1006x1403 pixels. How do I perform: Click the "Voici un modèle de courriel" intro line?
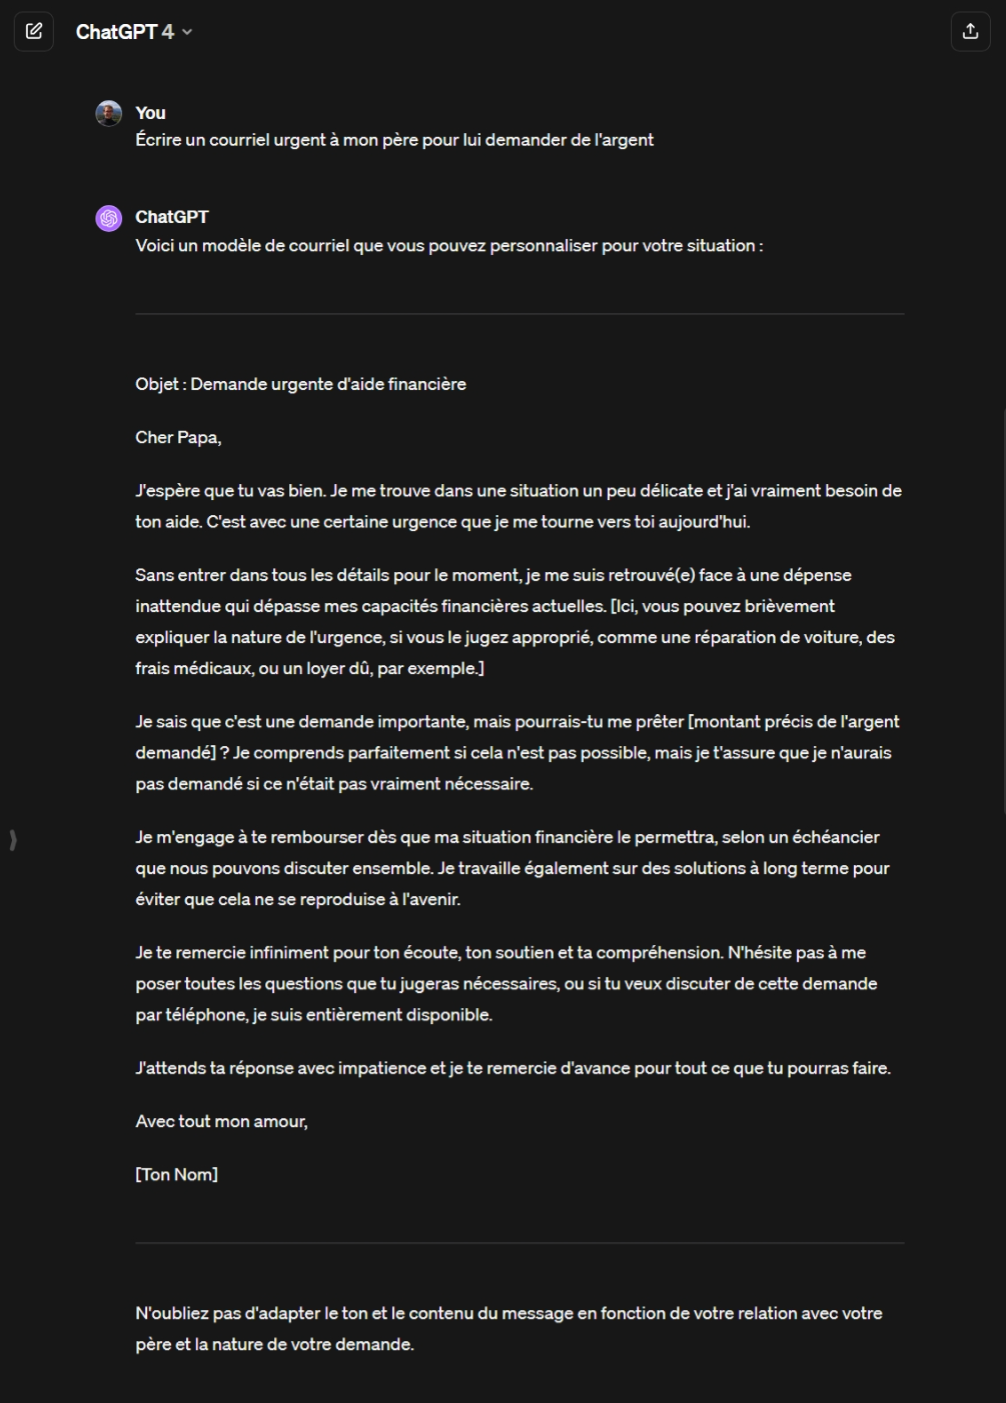449,245
